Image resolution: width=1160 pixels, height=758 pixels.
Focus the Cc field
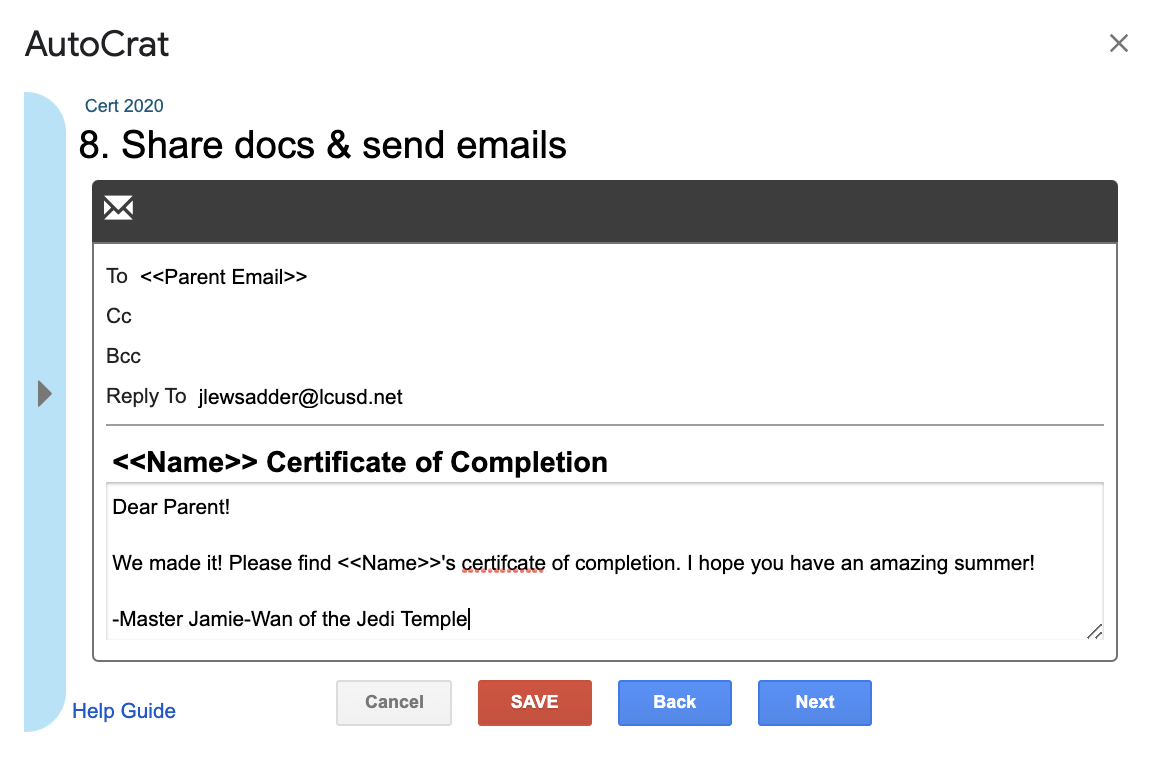coord(604,317)
